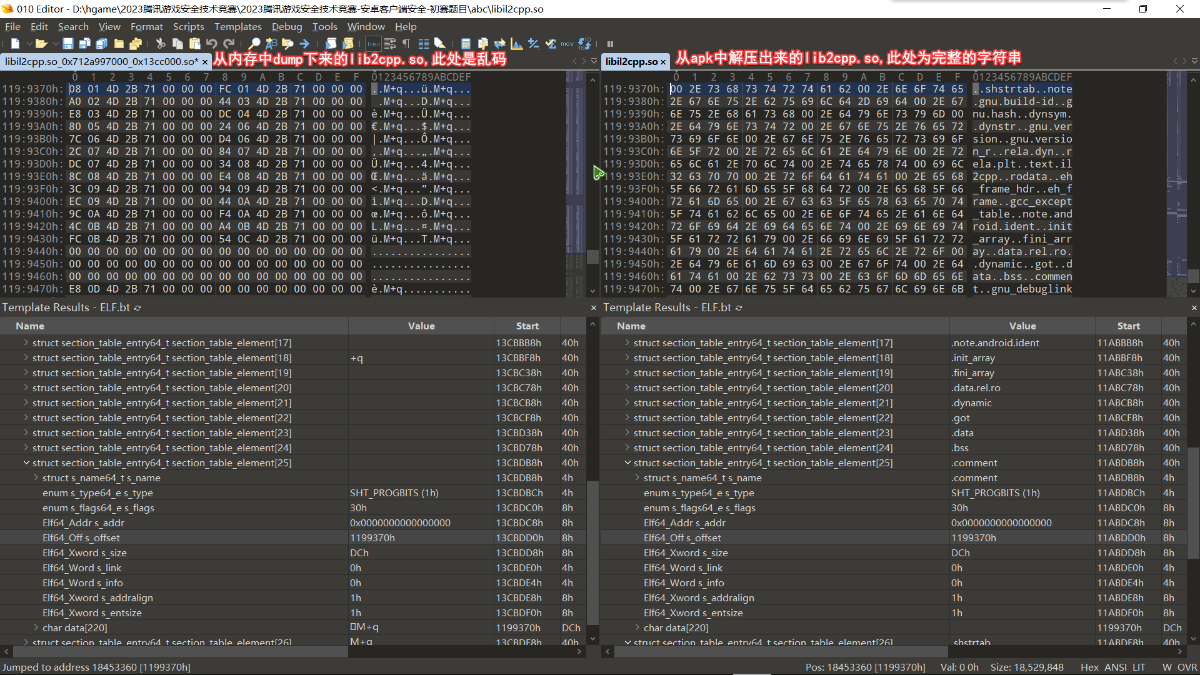Toggle the Hex edit-as mode icon
The width and height of the screenshot is (1200, 675).
pos(373,44)
